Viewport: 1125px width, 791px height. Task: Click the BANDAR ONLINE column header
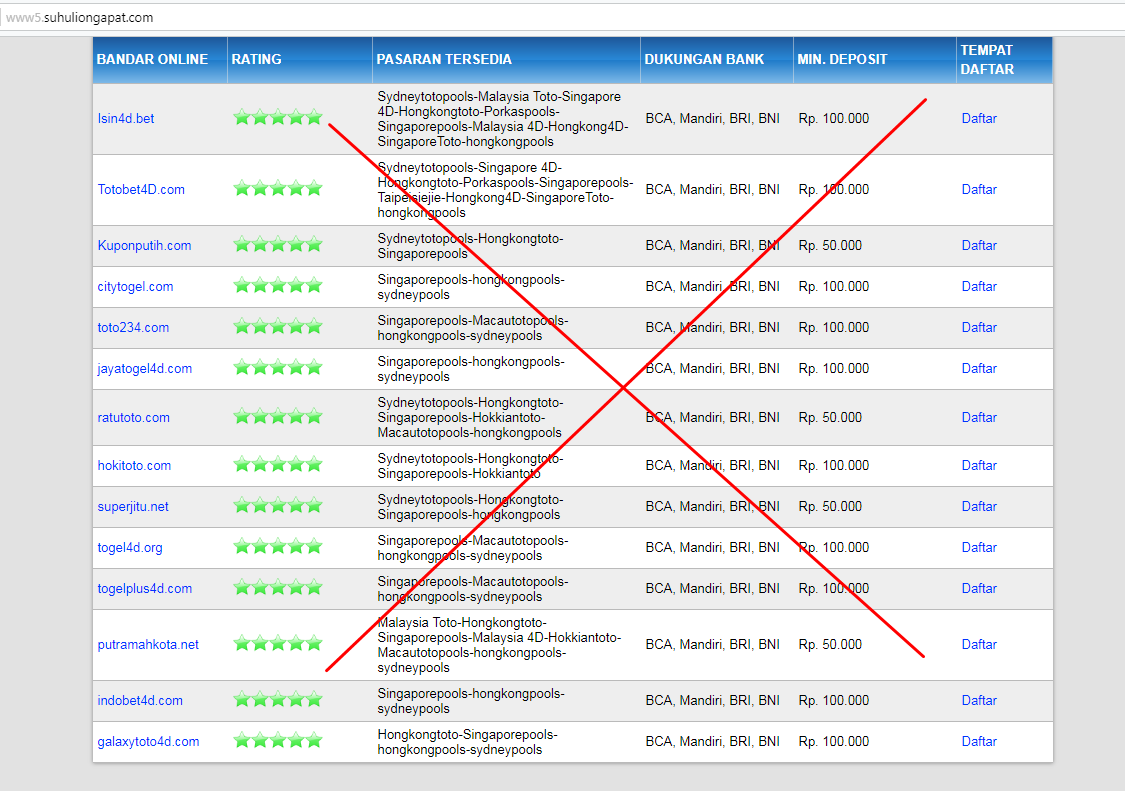pos(152,59)
